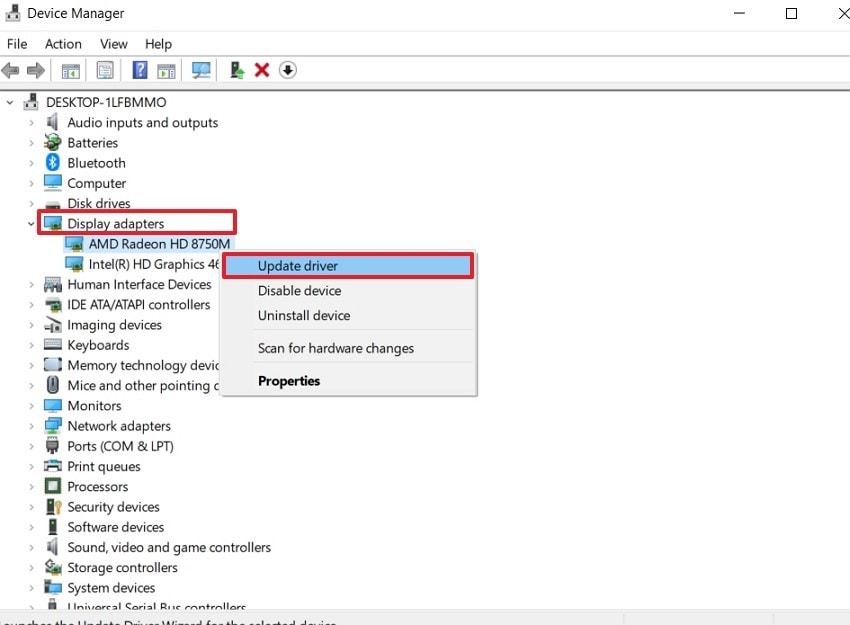This screenshot has height=625, width=850.
Task: Expand Sound, video and game controllers
Action: point(31,547)
